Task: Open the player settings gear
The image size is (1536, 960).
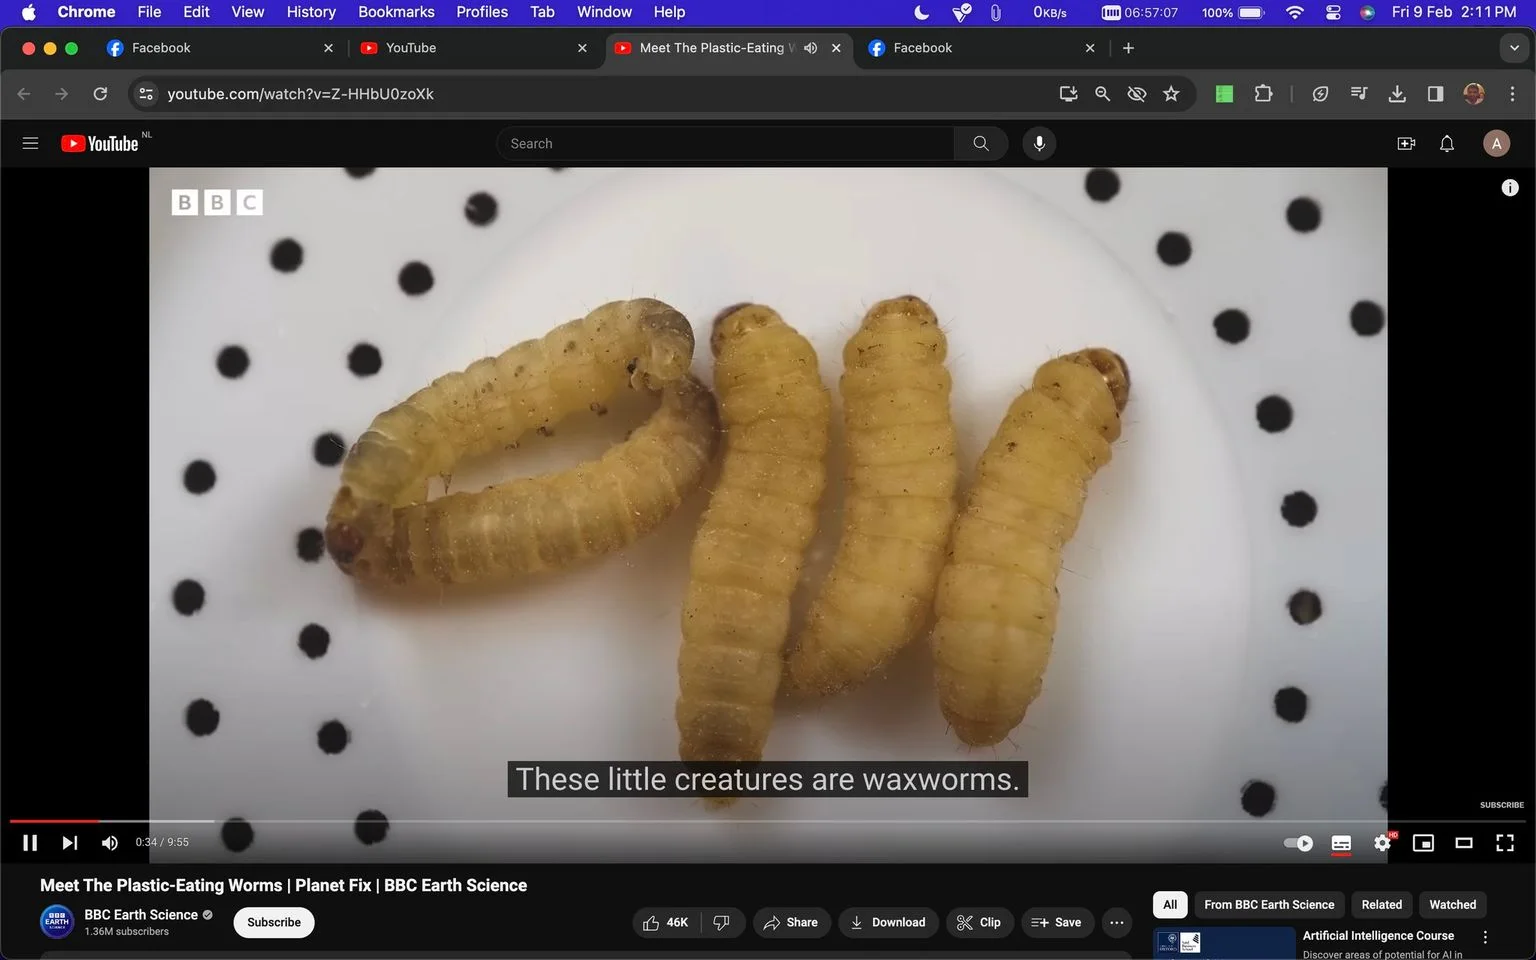Action: 1382,843
